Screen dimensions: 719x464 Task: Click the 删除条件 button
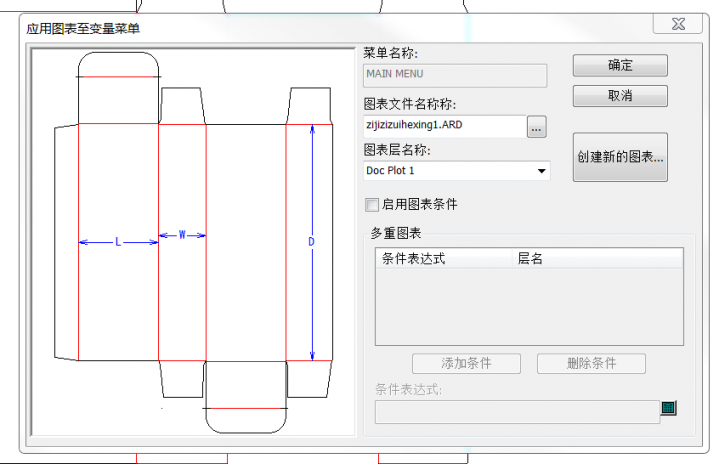point(591,363)
